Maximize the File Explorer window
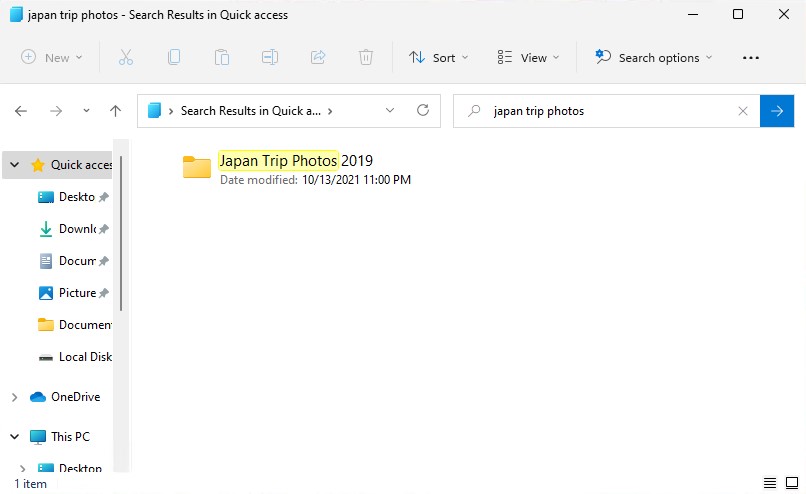This screenshot has height=494, width=806. [738, 14]
